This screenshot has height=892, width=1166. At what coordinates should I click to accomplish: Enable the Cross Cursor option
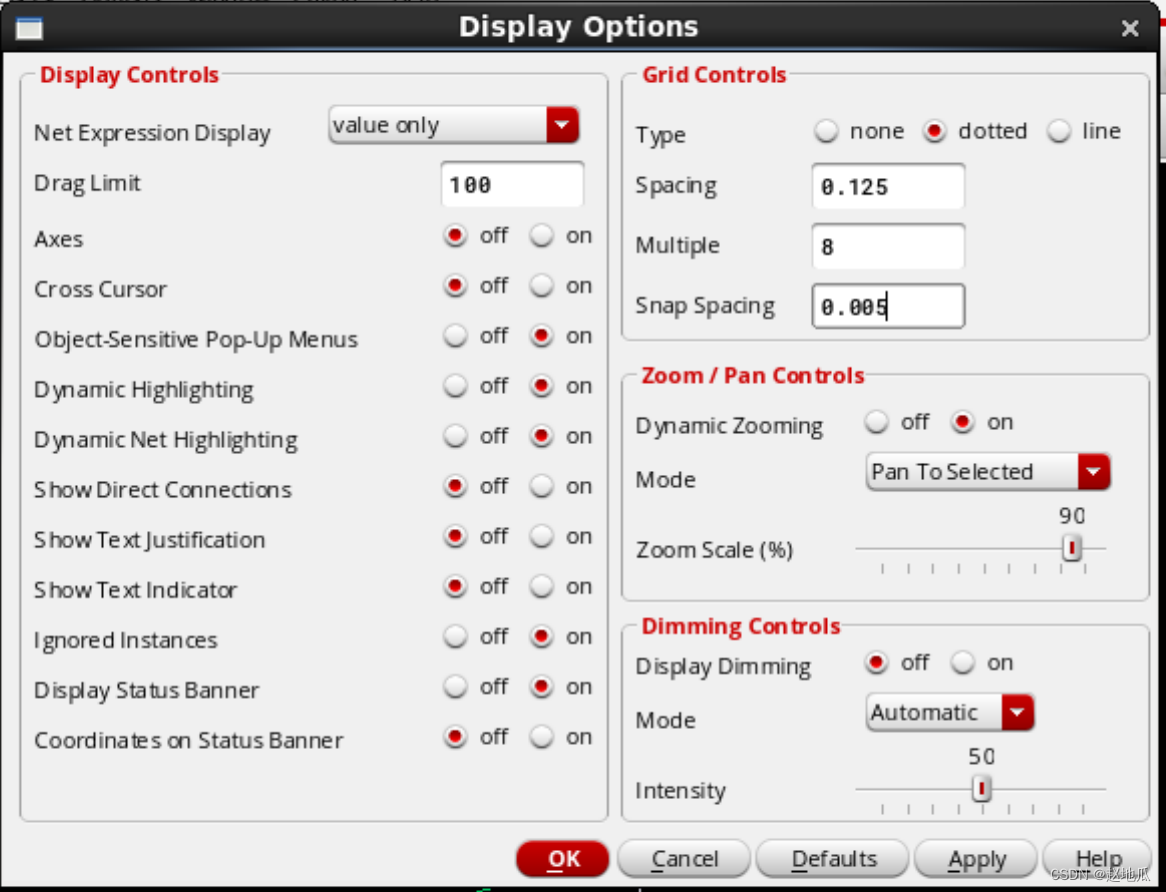click(x=542, y=286)
